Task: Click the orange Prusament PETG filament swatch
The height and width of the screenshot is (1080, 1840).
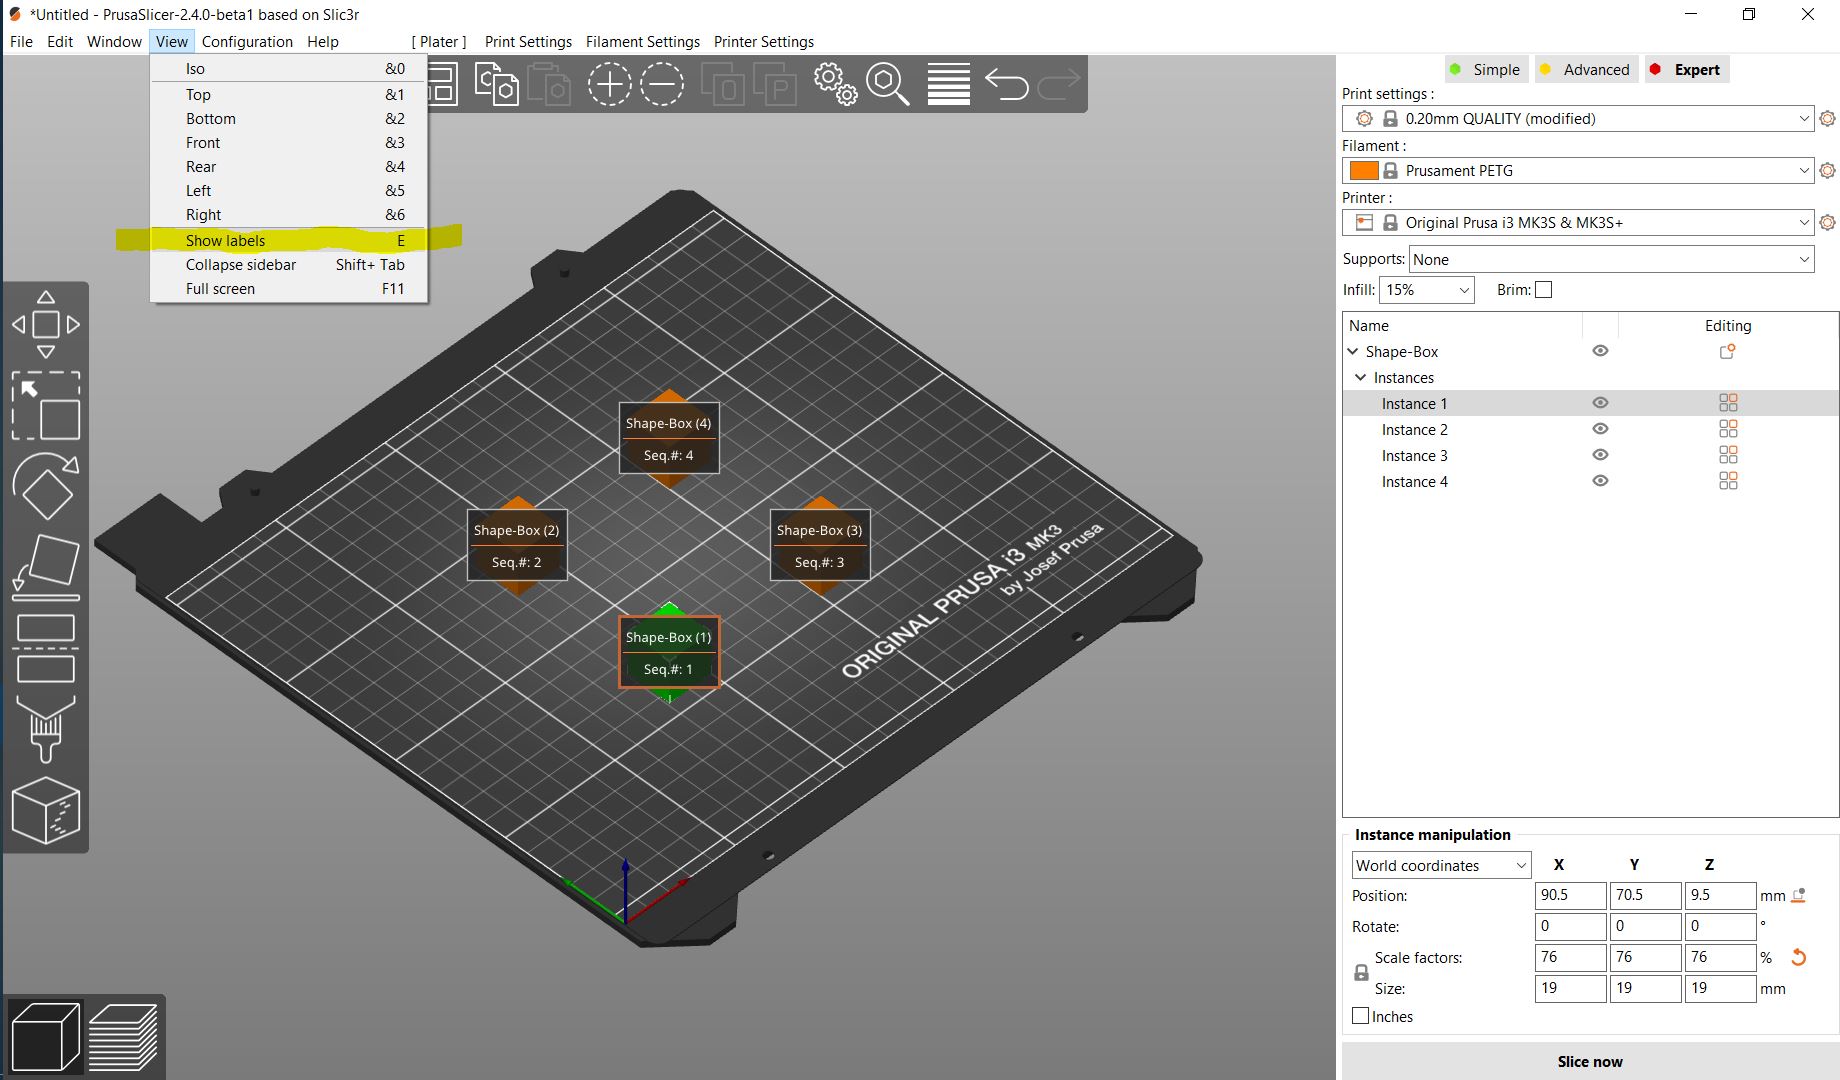Action: tap(1364, 170)
